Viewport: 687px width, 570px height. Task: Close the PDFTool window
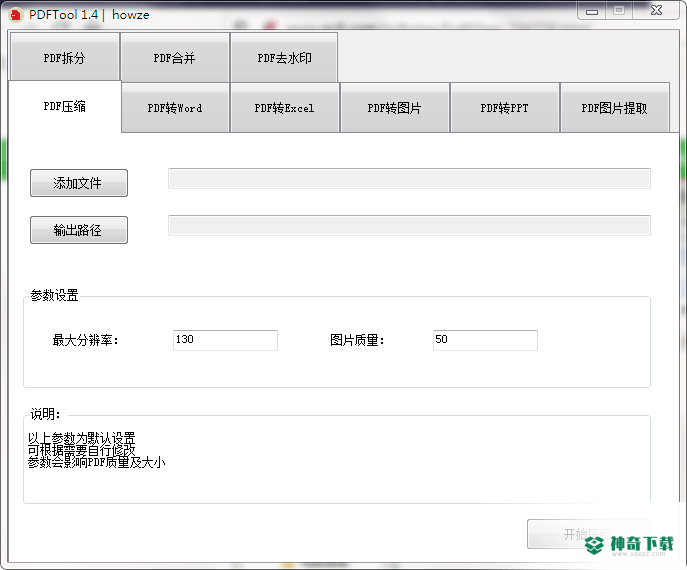point(656,11)
